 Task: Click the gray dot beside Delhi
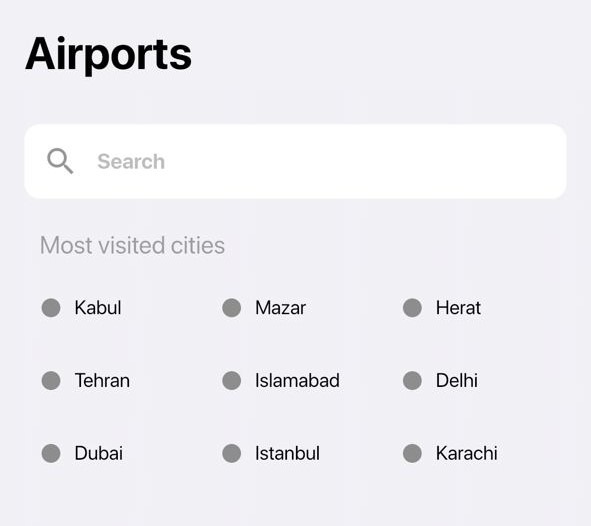coord(412,381)
